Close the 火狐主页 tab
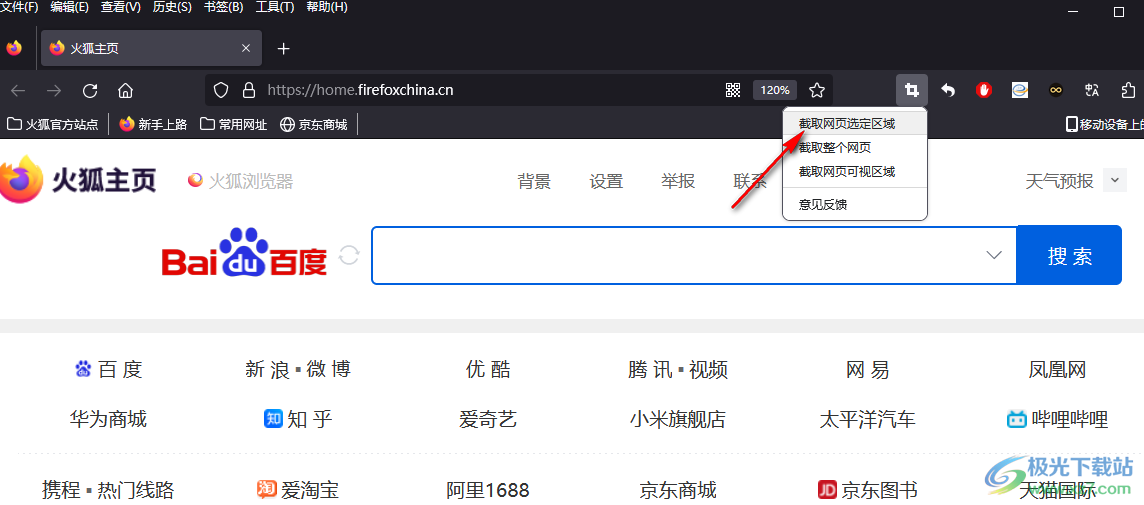 (x=246, y=48)
